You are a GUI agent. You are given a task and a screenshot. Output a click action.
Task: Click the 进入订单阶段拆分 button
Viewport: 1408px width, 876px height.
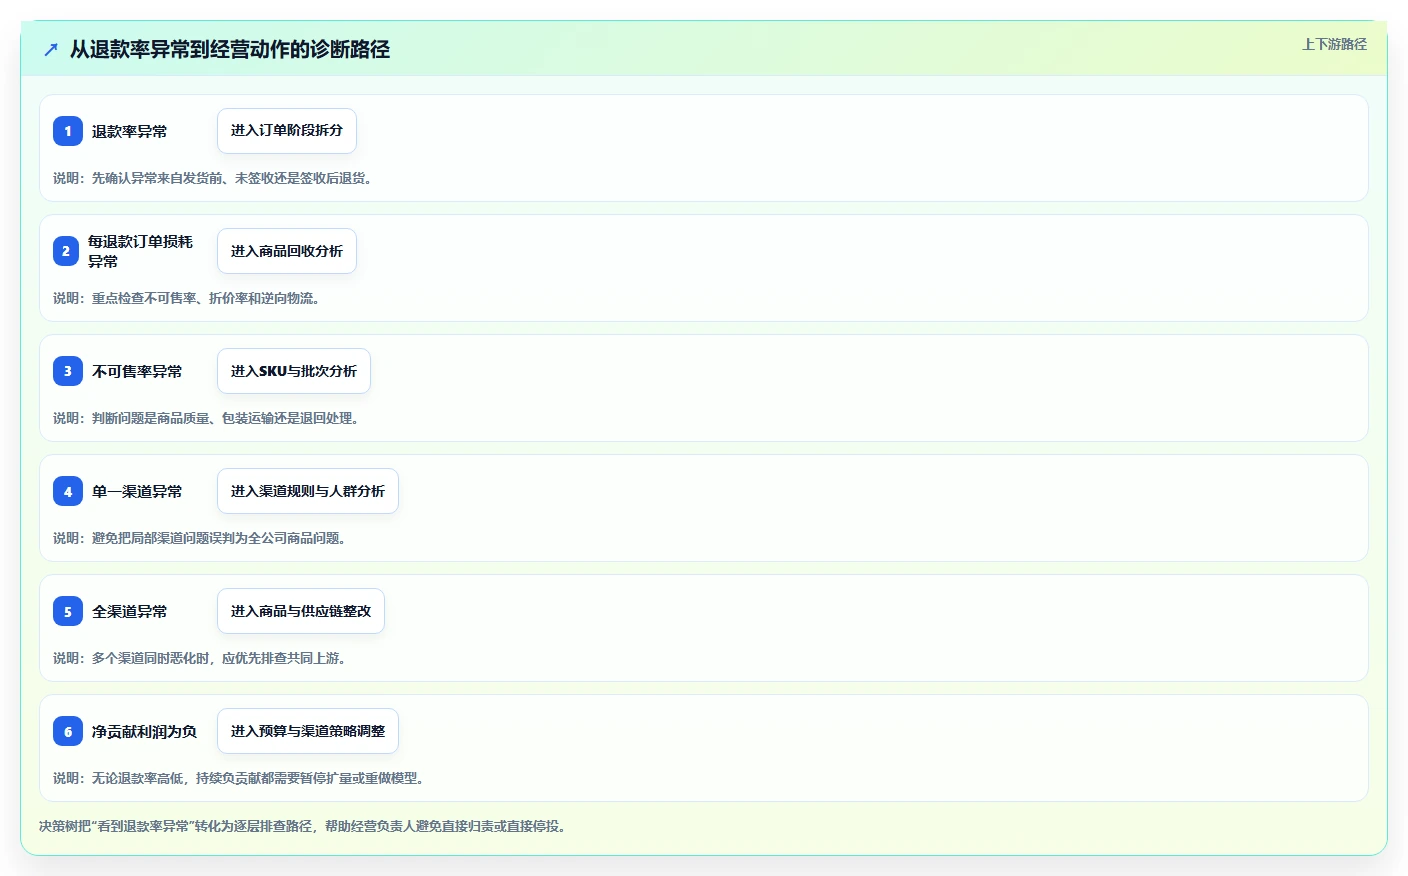(x=287, y=131)
